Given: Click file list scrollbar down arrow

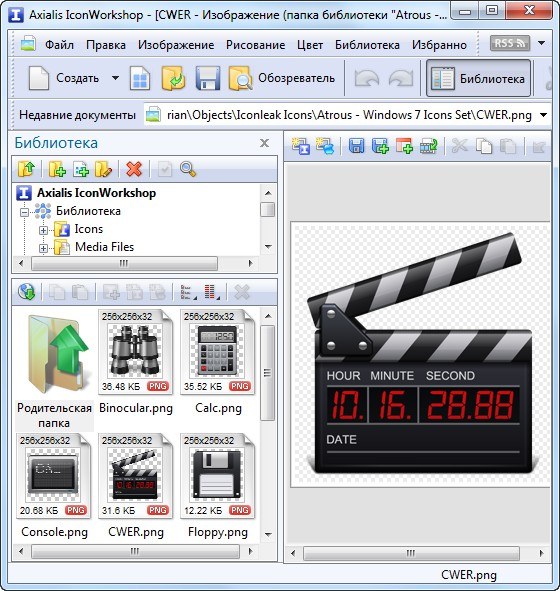Looking at the screenshot, I should click(268, 534).
